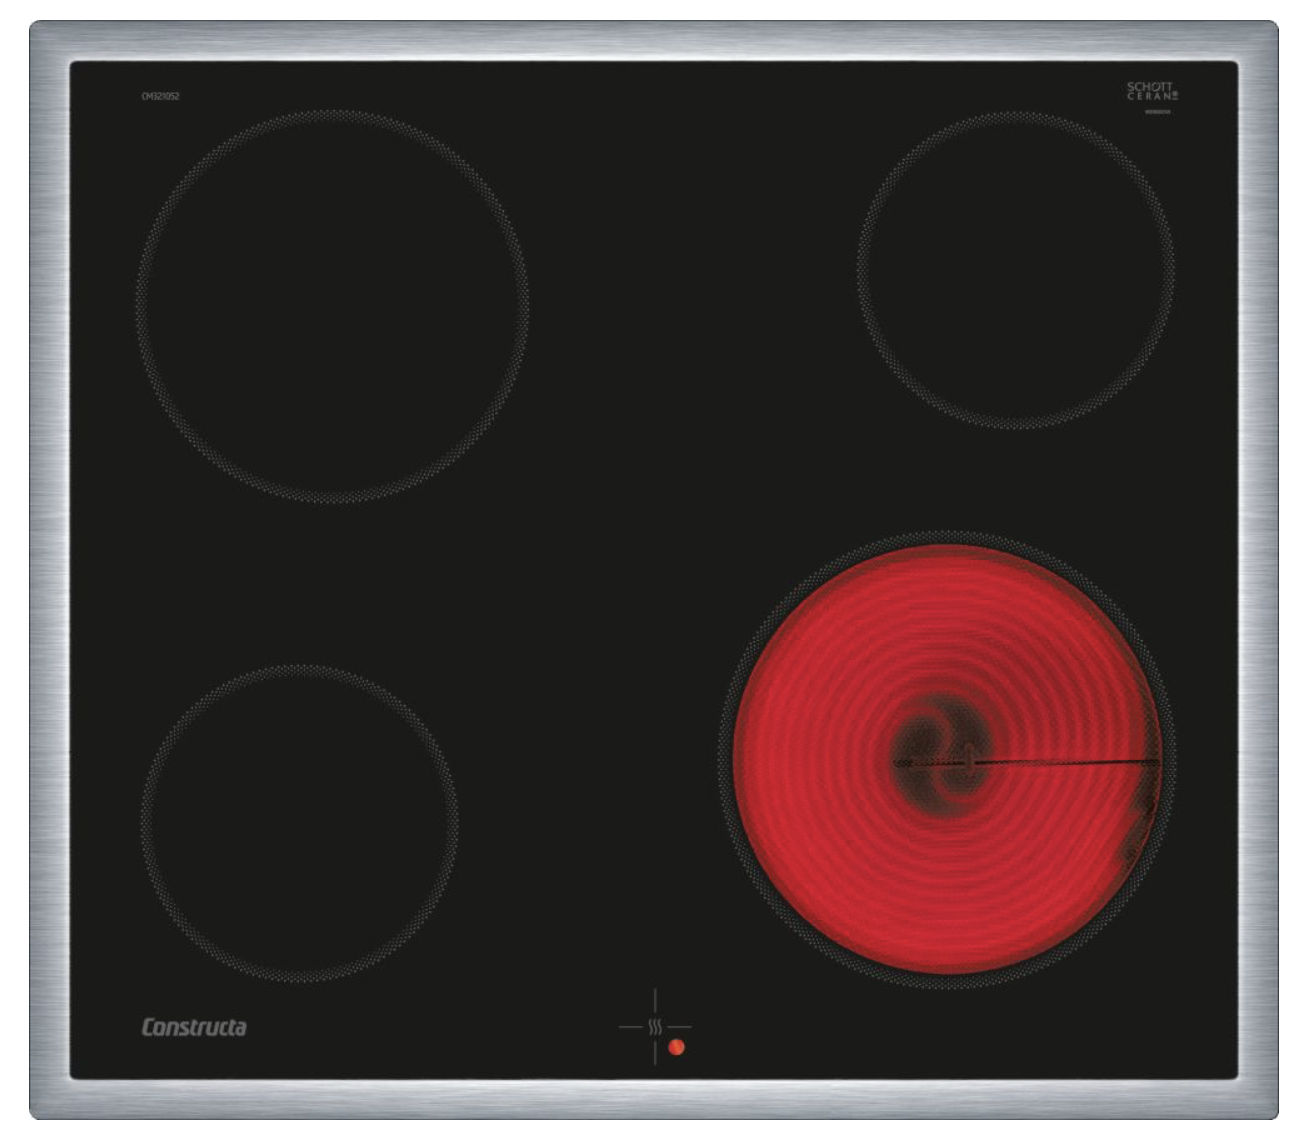Click the Constructa brand logo

click(194, 1027)
